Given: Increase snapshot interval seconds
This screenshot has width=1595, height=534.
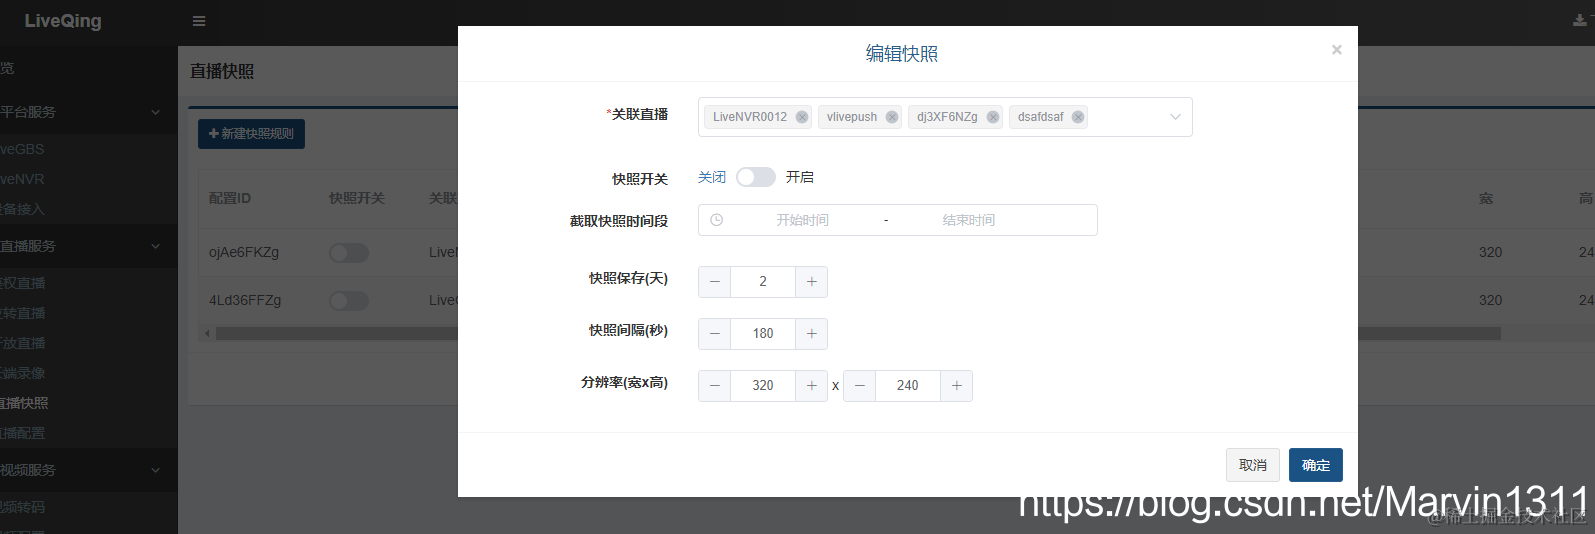Looking at the screenshot, I should pos(811,334).
